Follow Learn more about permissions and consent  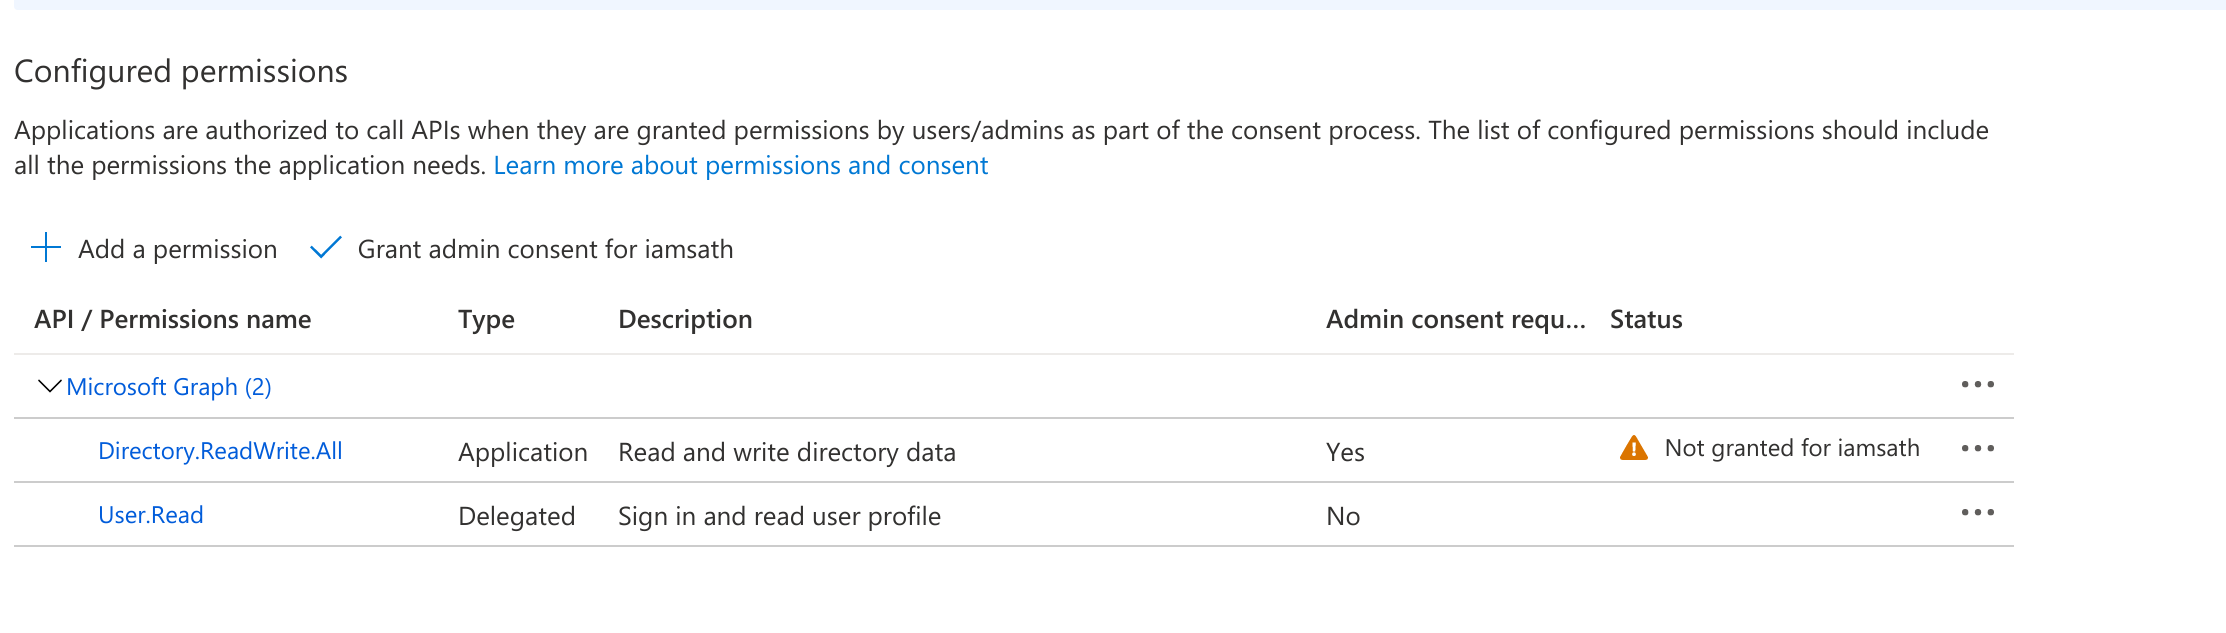(740, 166)
